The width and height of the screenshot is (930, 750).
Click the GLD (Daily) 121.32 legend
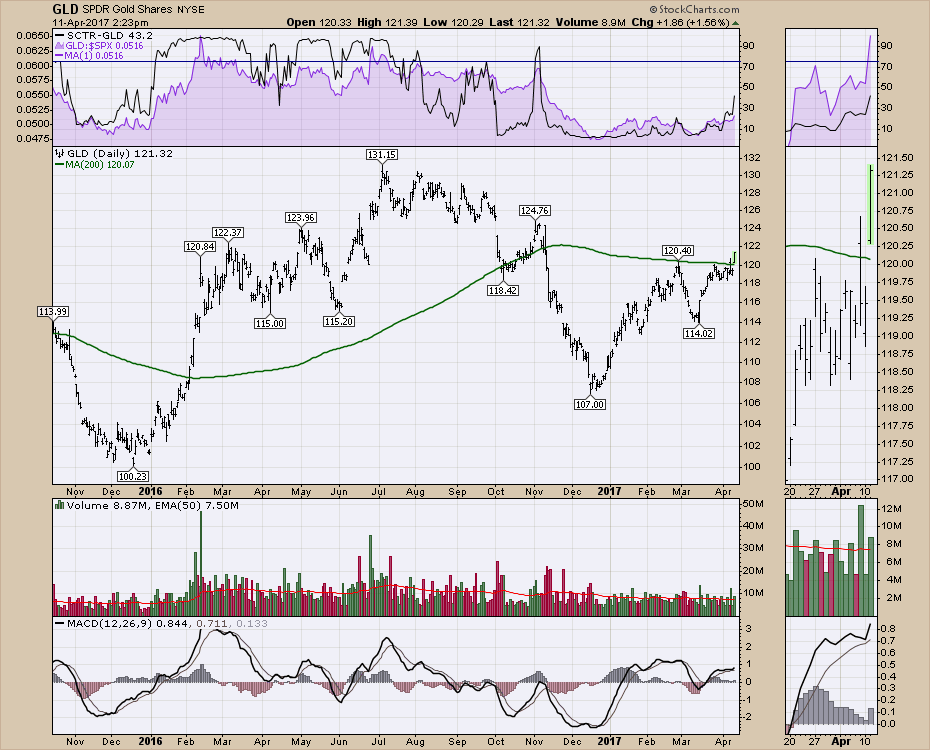tap(114, 154)
